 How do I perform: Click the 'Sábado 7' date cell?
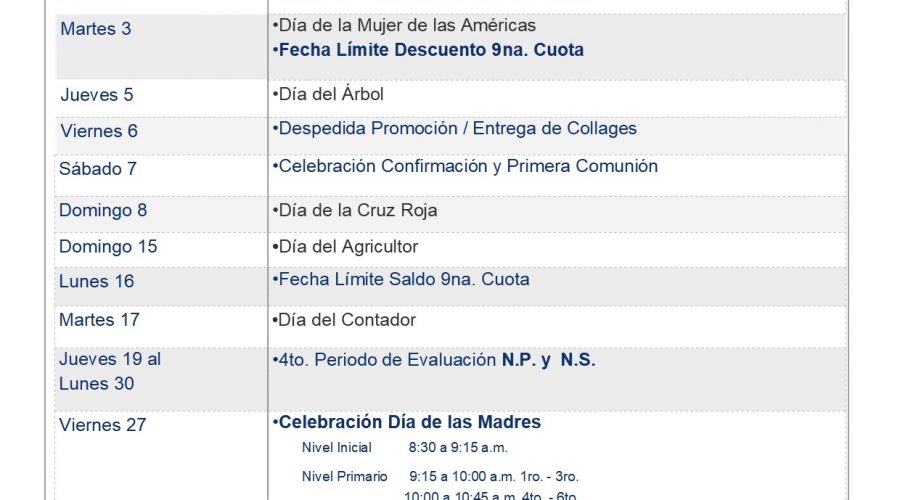161,175
